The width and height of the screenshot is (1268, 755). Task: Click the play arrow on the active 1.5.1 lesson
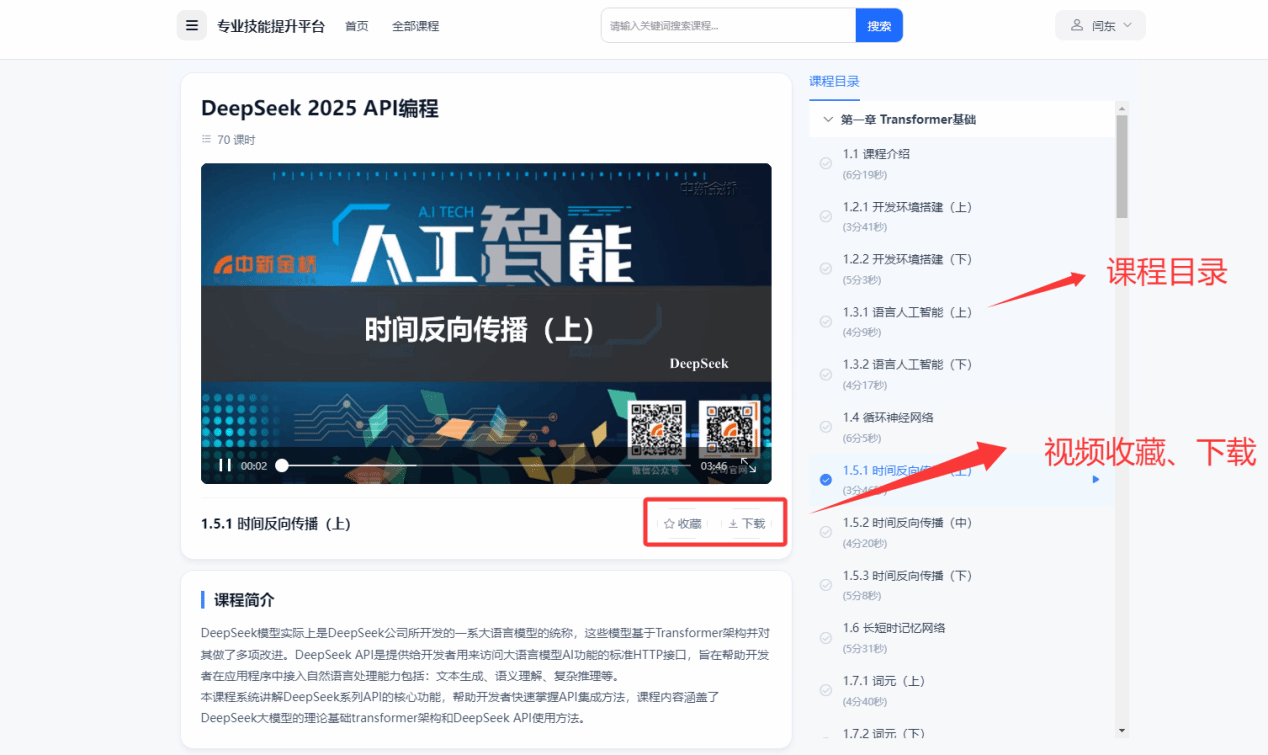[1096, 480]
